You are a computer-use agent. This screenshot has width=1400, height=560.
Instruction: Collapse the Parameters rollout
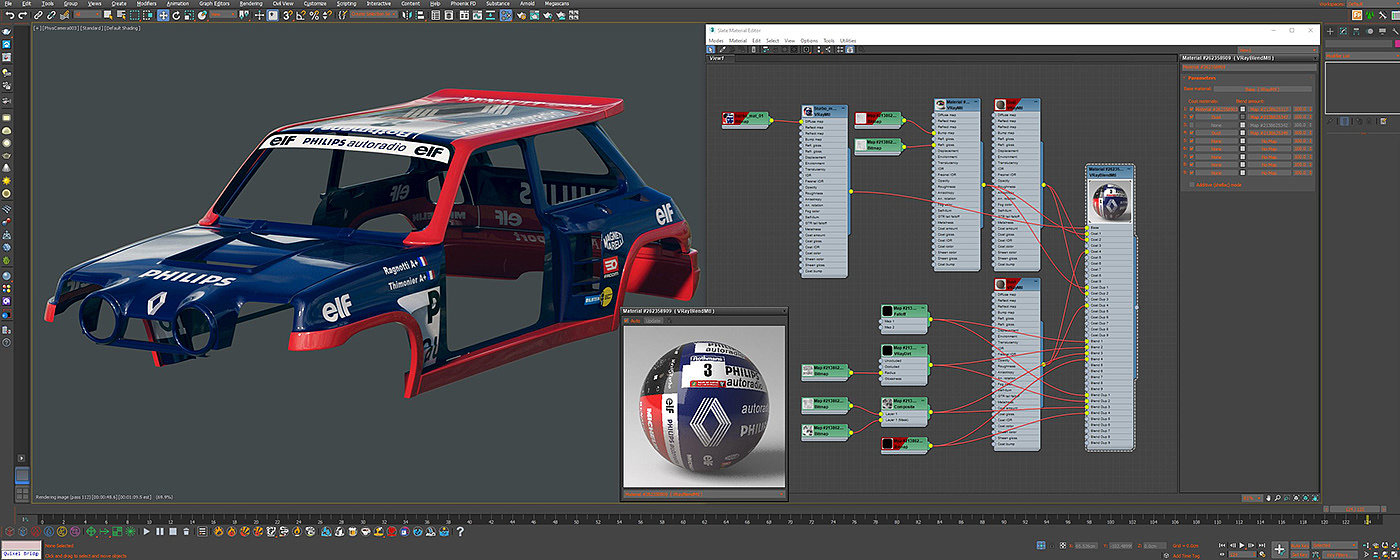click(x=1203, y=77)
